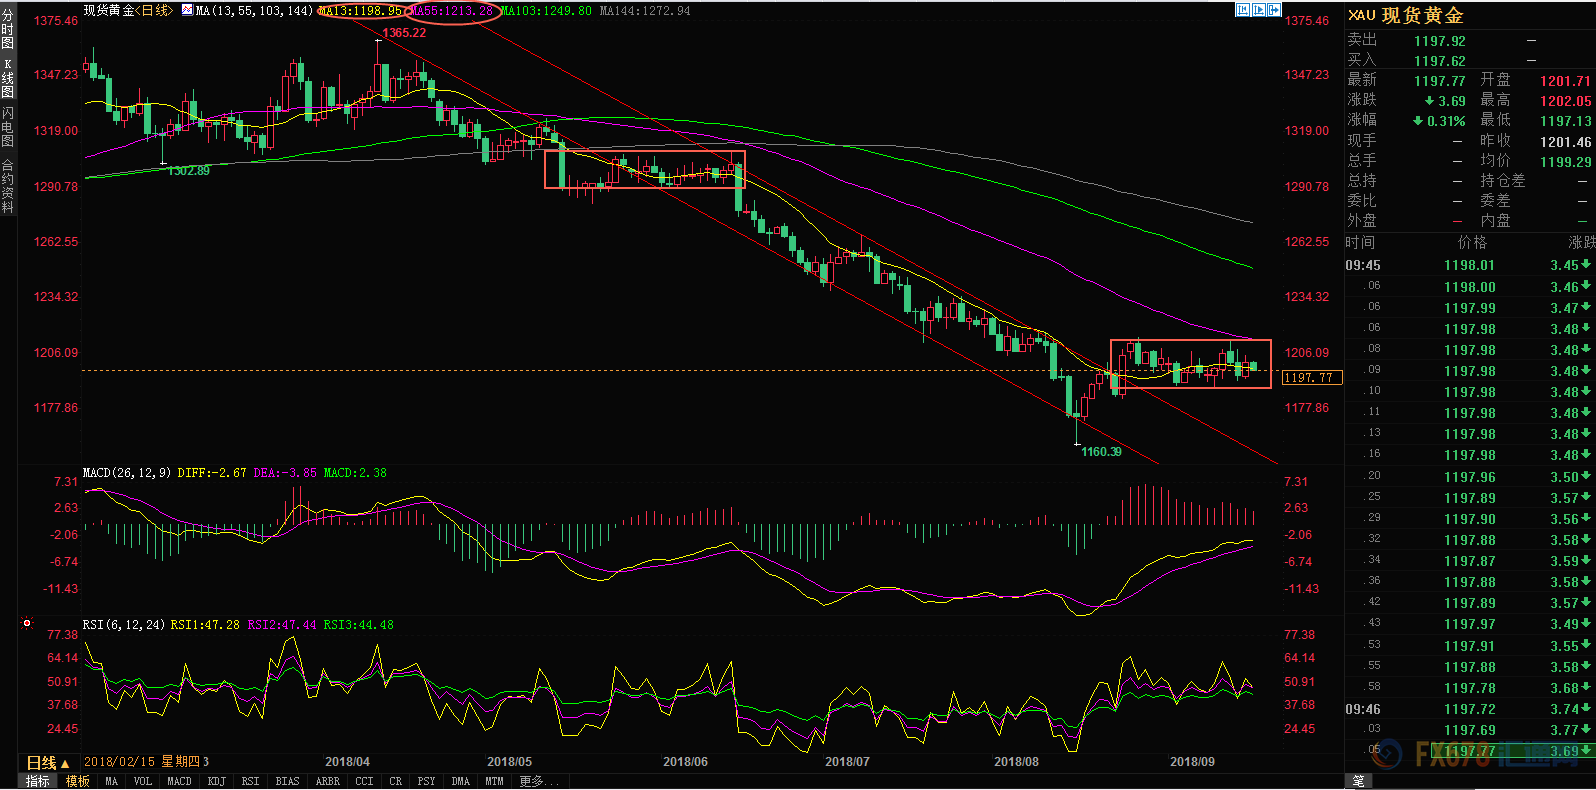This screenshot has width=1596, height=790.
Task: Switch to 分时图 side tab
Action: click(8, 28)
